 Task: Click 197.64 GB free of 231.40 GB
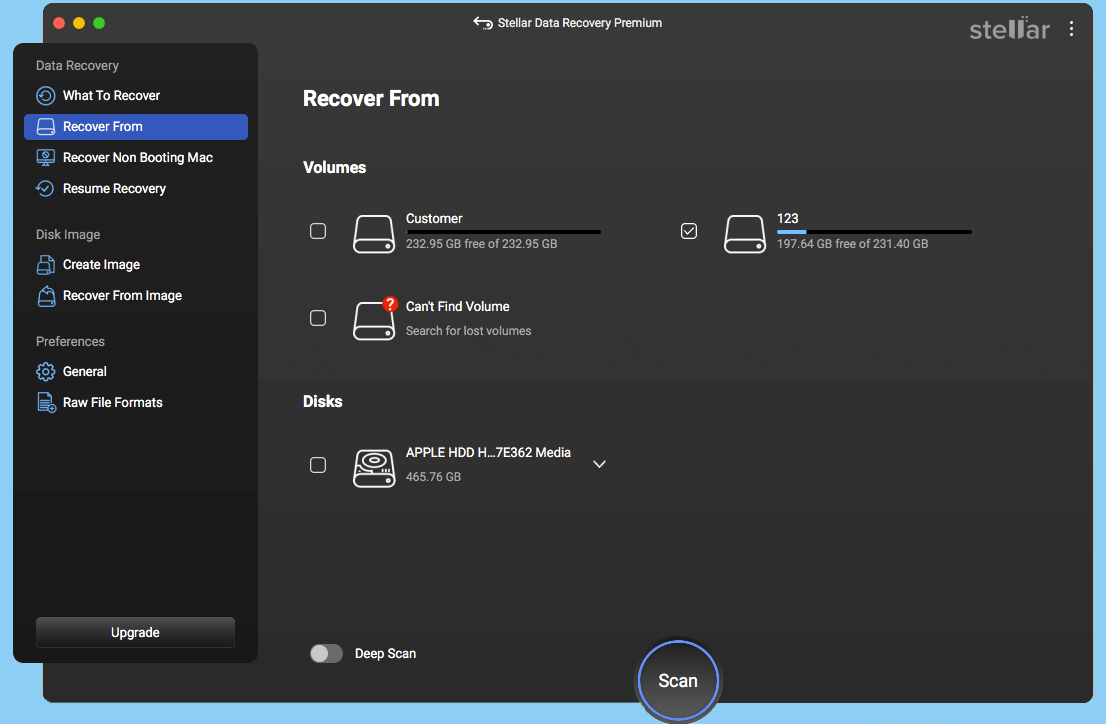pos(852,243)
